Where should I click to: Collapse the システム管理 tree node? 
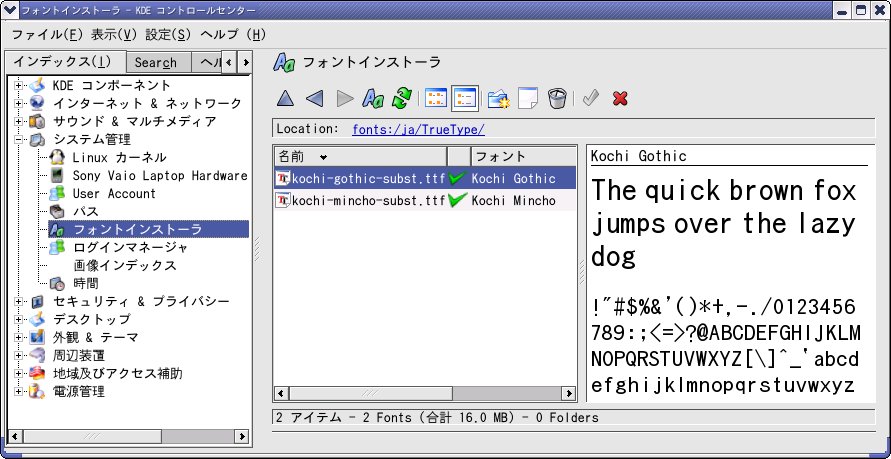click(x=19, y=139)
